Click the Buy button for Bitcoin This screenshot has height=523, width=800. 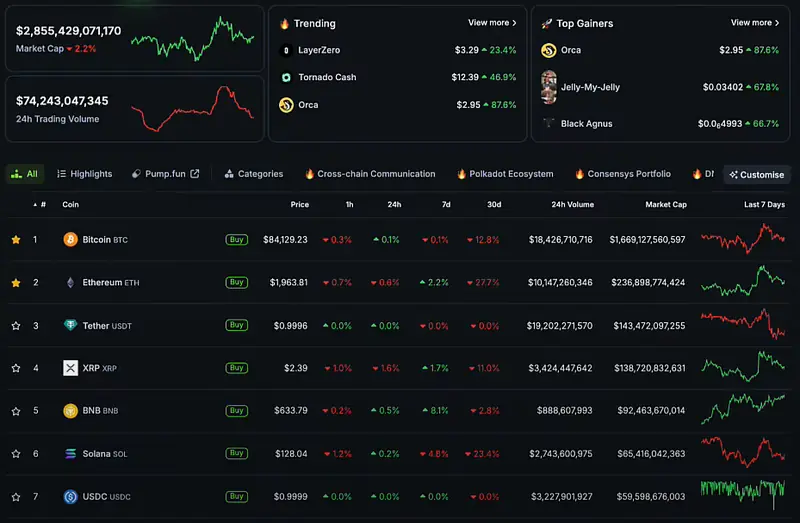point(237,239)
